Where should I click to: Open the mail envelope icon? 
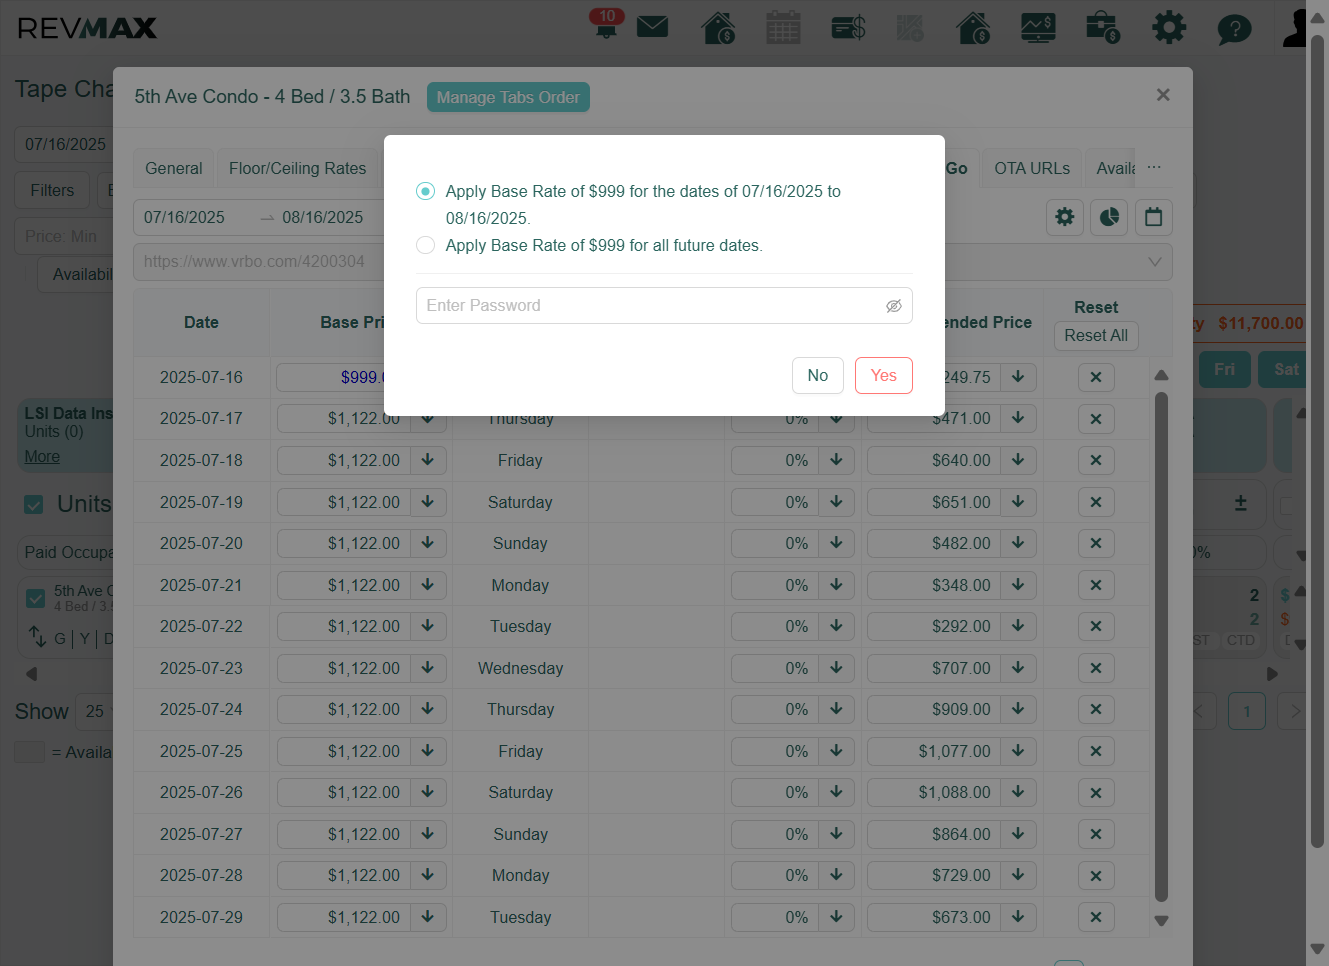coord(652,26)
